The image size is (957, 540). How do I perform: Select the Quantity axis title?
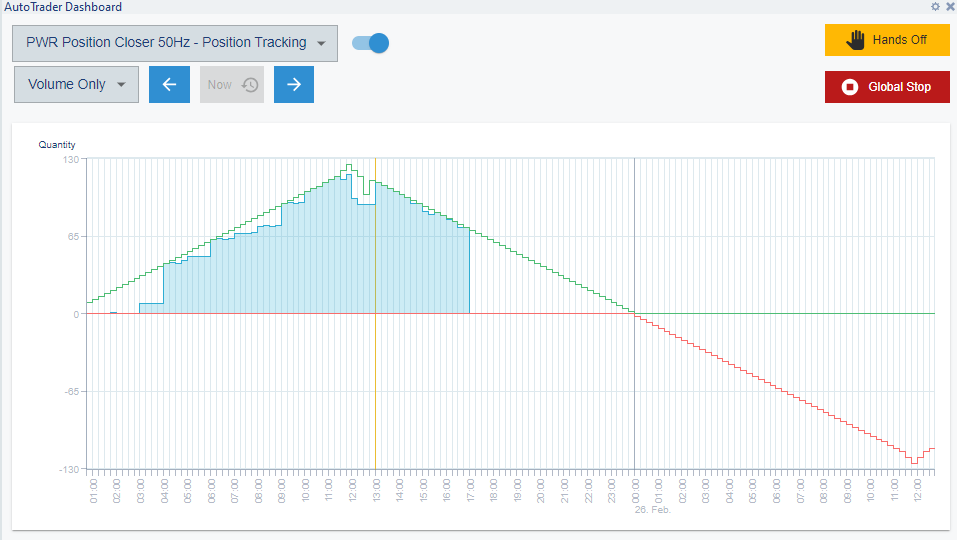(57, 145)
